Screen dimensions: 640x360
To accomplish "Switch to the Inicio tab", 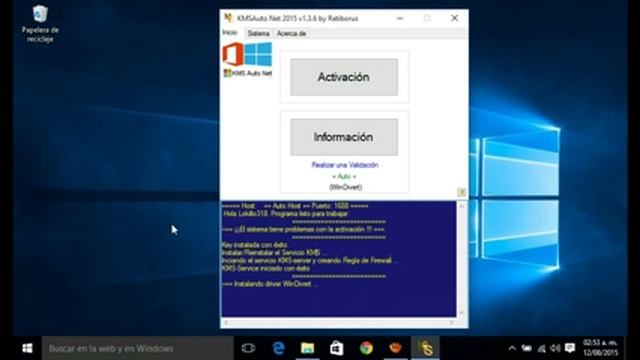I will [230, 33].
